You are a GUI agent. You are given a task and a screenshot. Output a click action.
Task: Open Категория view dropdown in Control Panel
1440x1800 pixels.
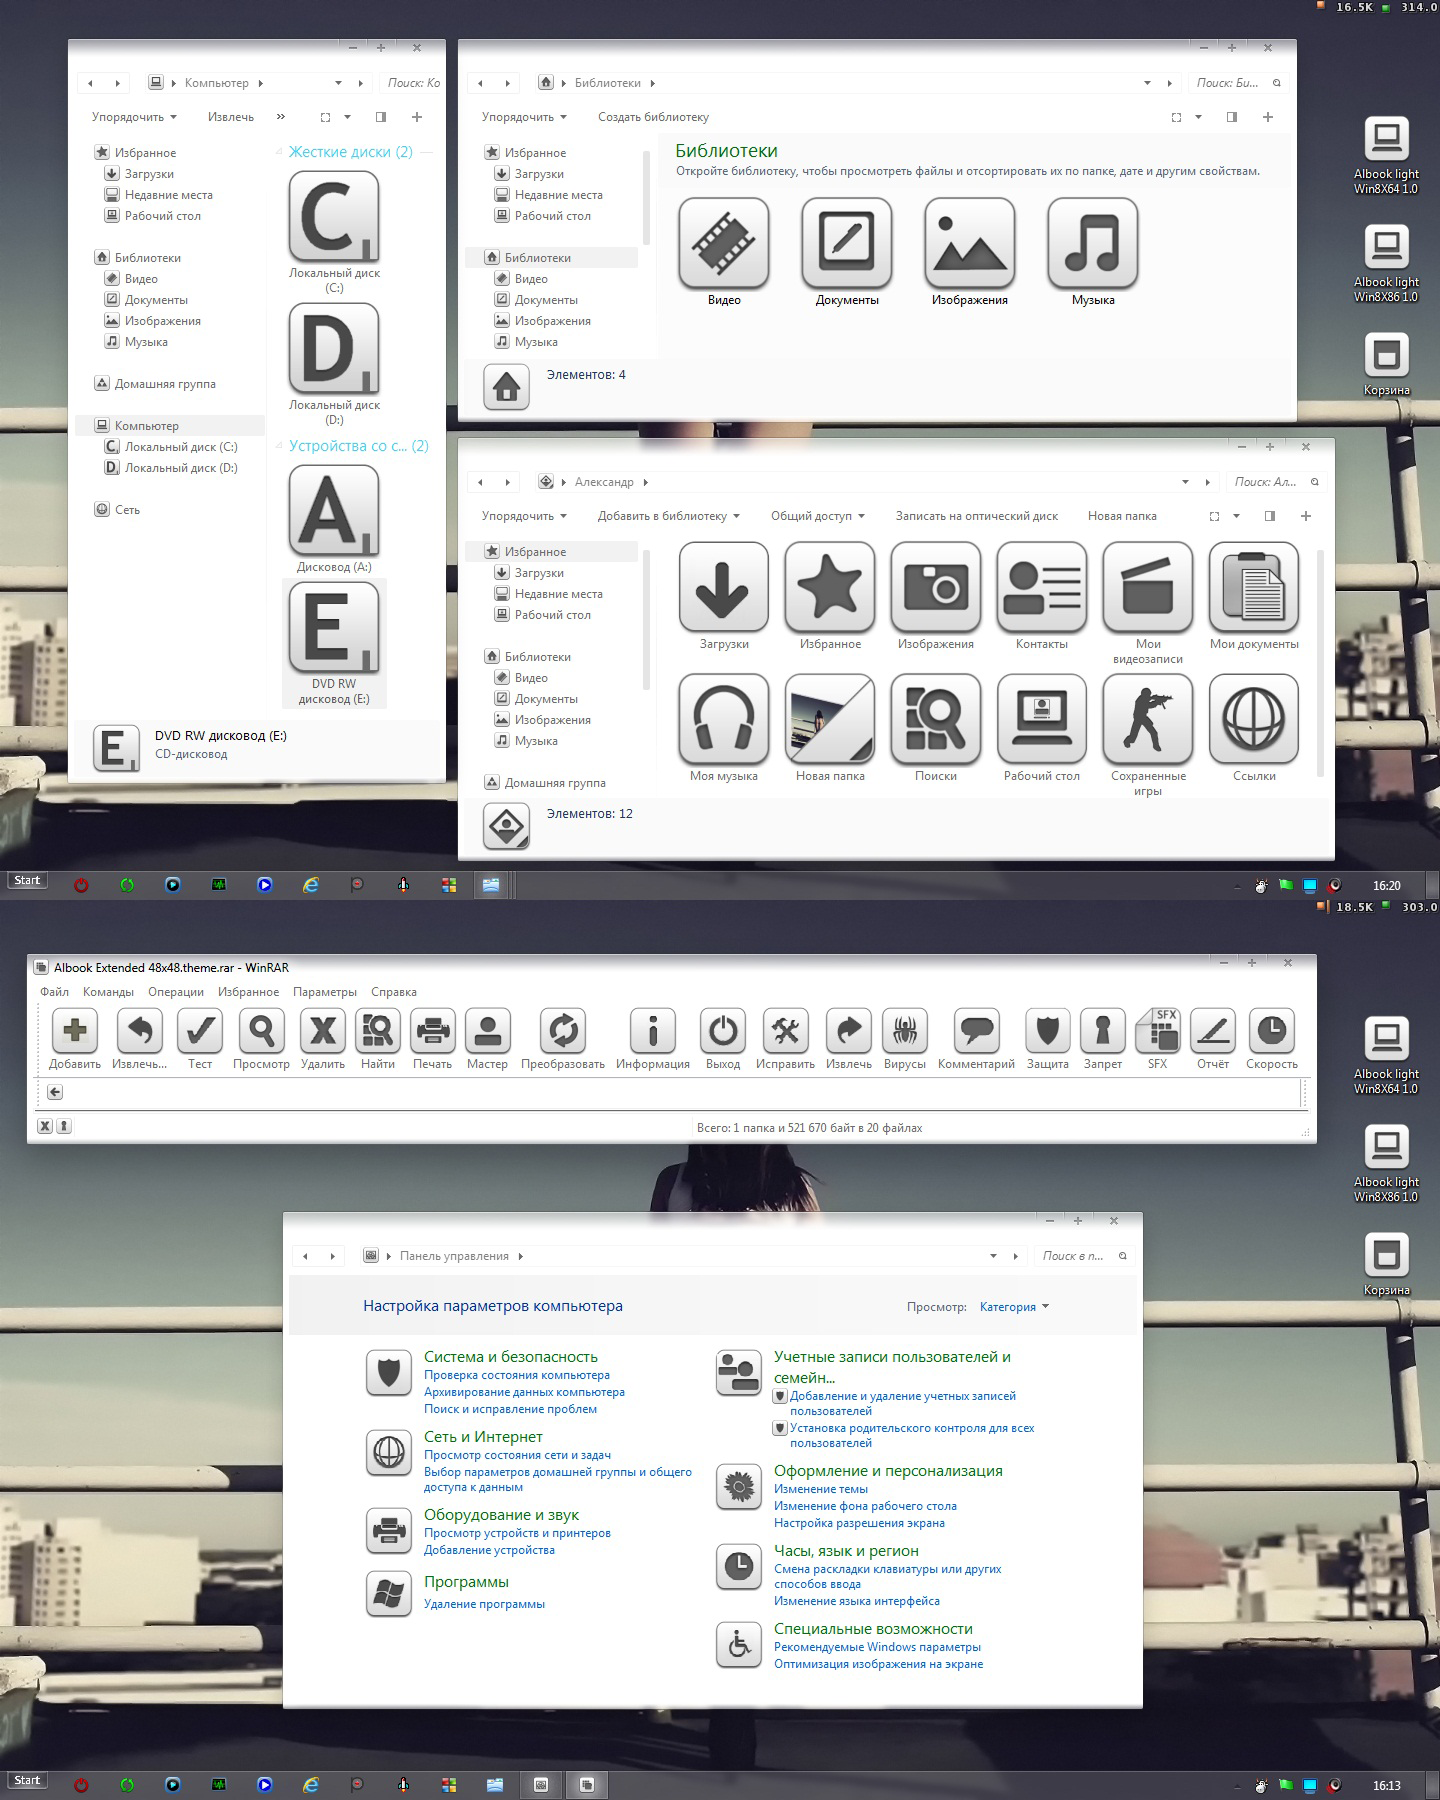pyautogui.click(x=1014, y=1307)
